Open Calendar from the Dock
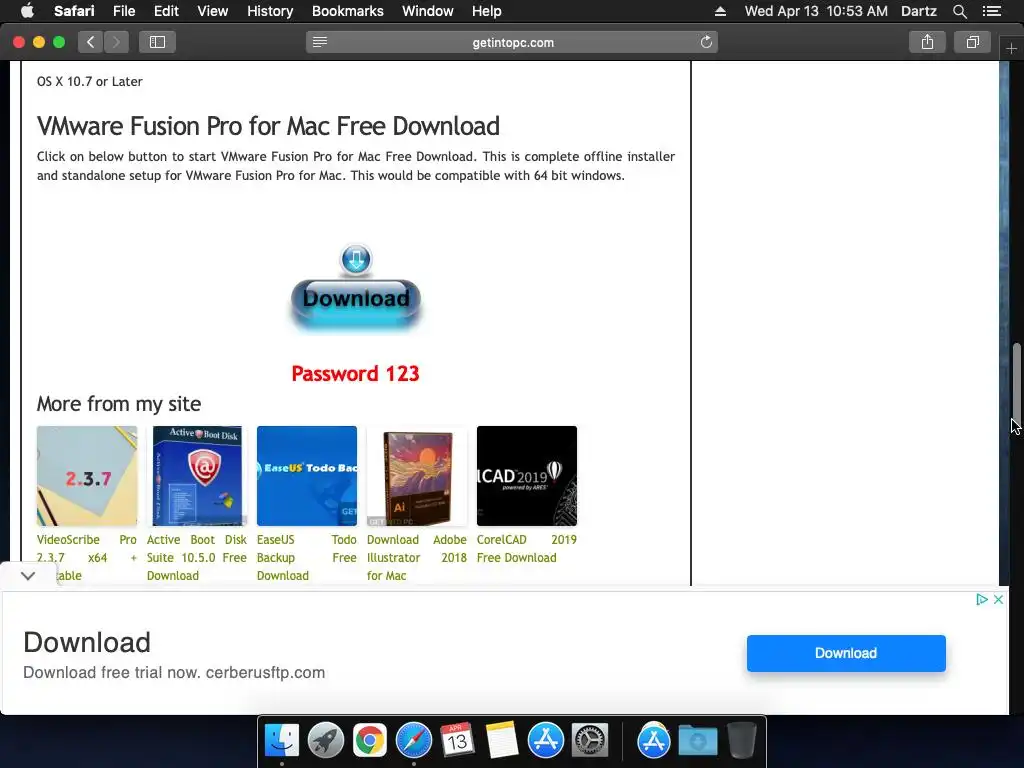Image resolution: width=1024 pixels, height=768 pixels. (x=457, y=741)
